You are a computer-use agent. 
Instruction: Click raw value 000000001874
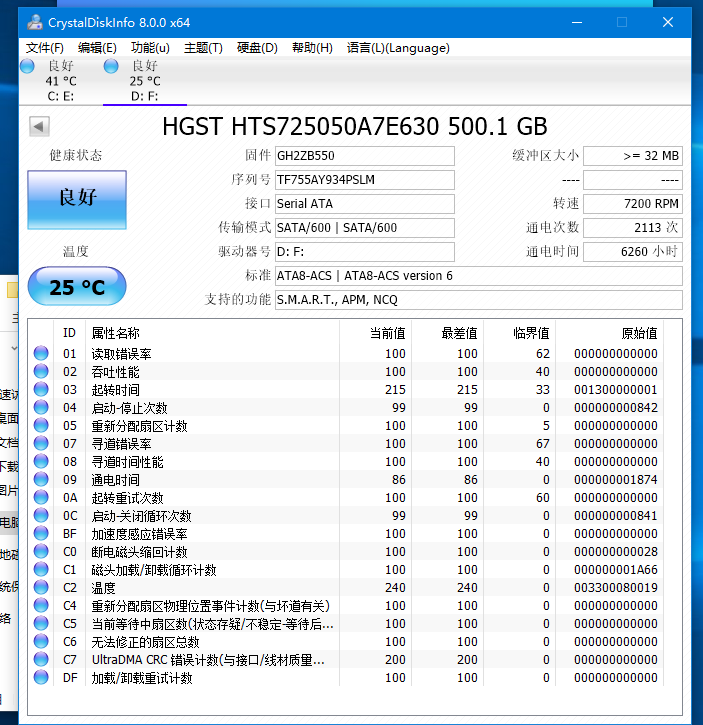[x=616, y=480]
